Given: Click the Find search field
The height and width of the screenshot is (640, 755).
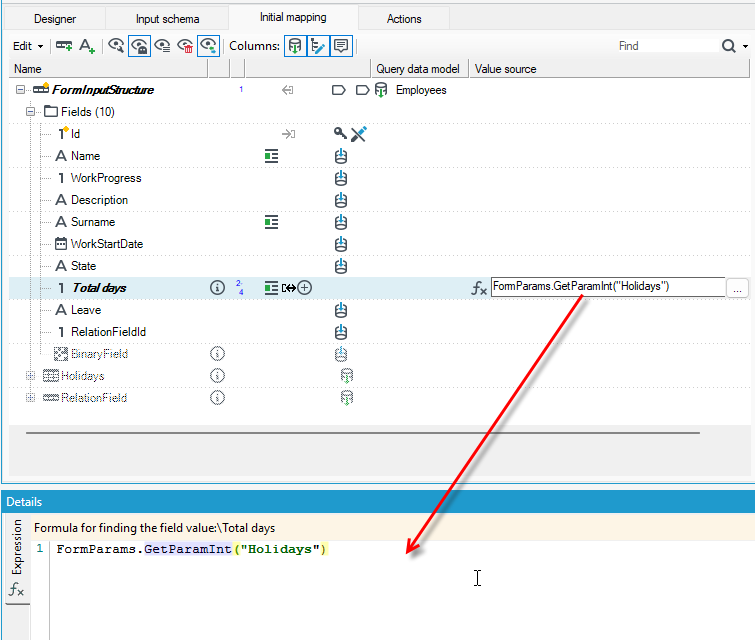Looking at the screenshot, I should (x=667, y=46).
